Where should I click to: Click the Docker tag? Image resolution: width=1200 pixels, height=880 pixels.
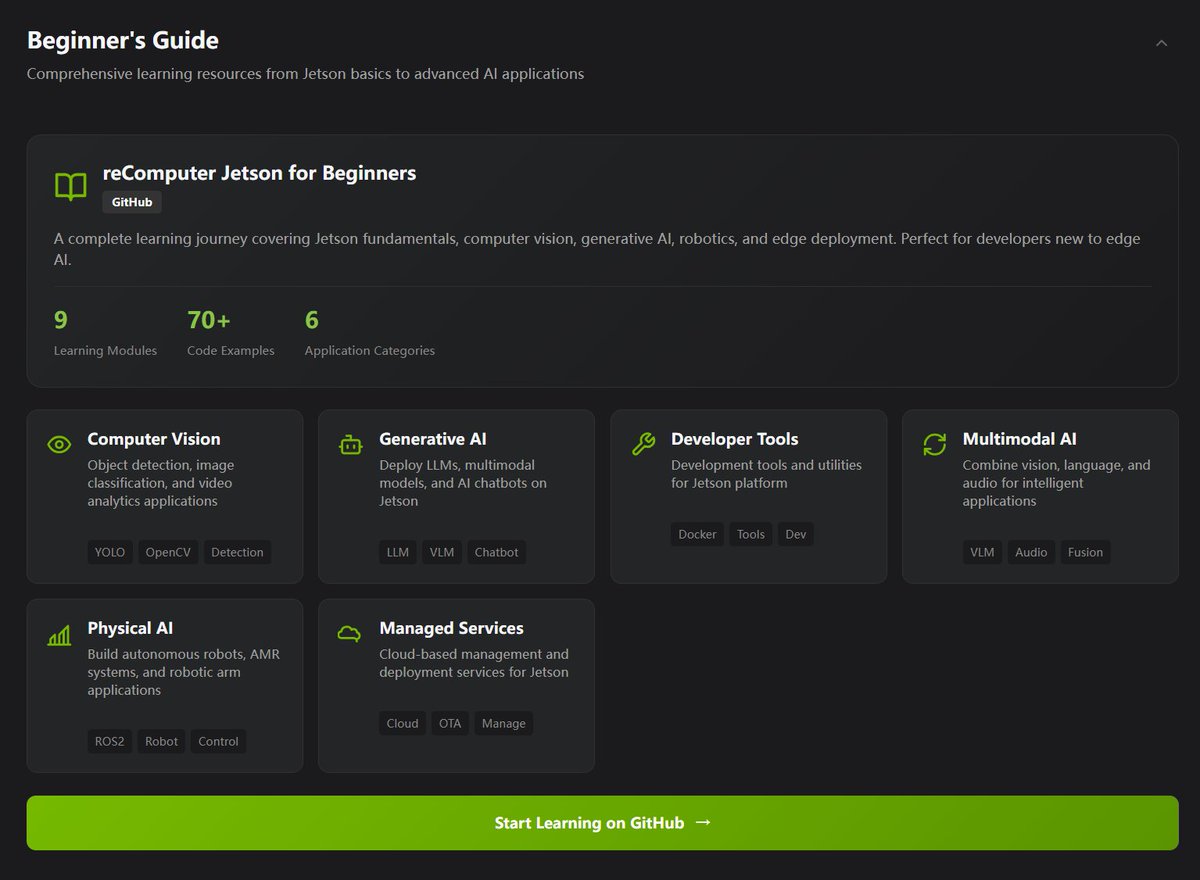pyautogui.click(x=697, y=534)
